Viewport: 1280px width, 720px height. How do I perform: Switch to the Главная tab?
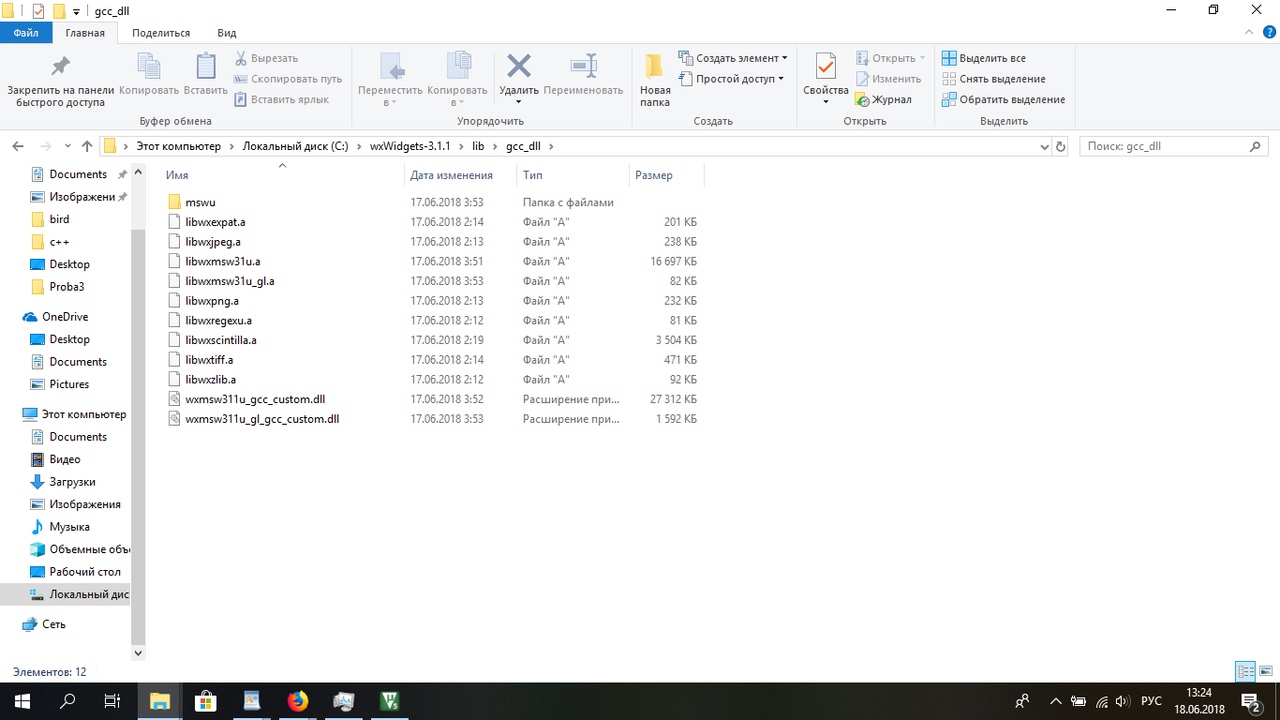85,33
